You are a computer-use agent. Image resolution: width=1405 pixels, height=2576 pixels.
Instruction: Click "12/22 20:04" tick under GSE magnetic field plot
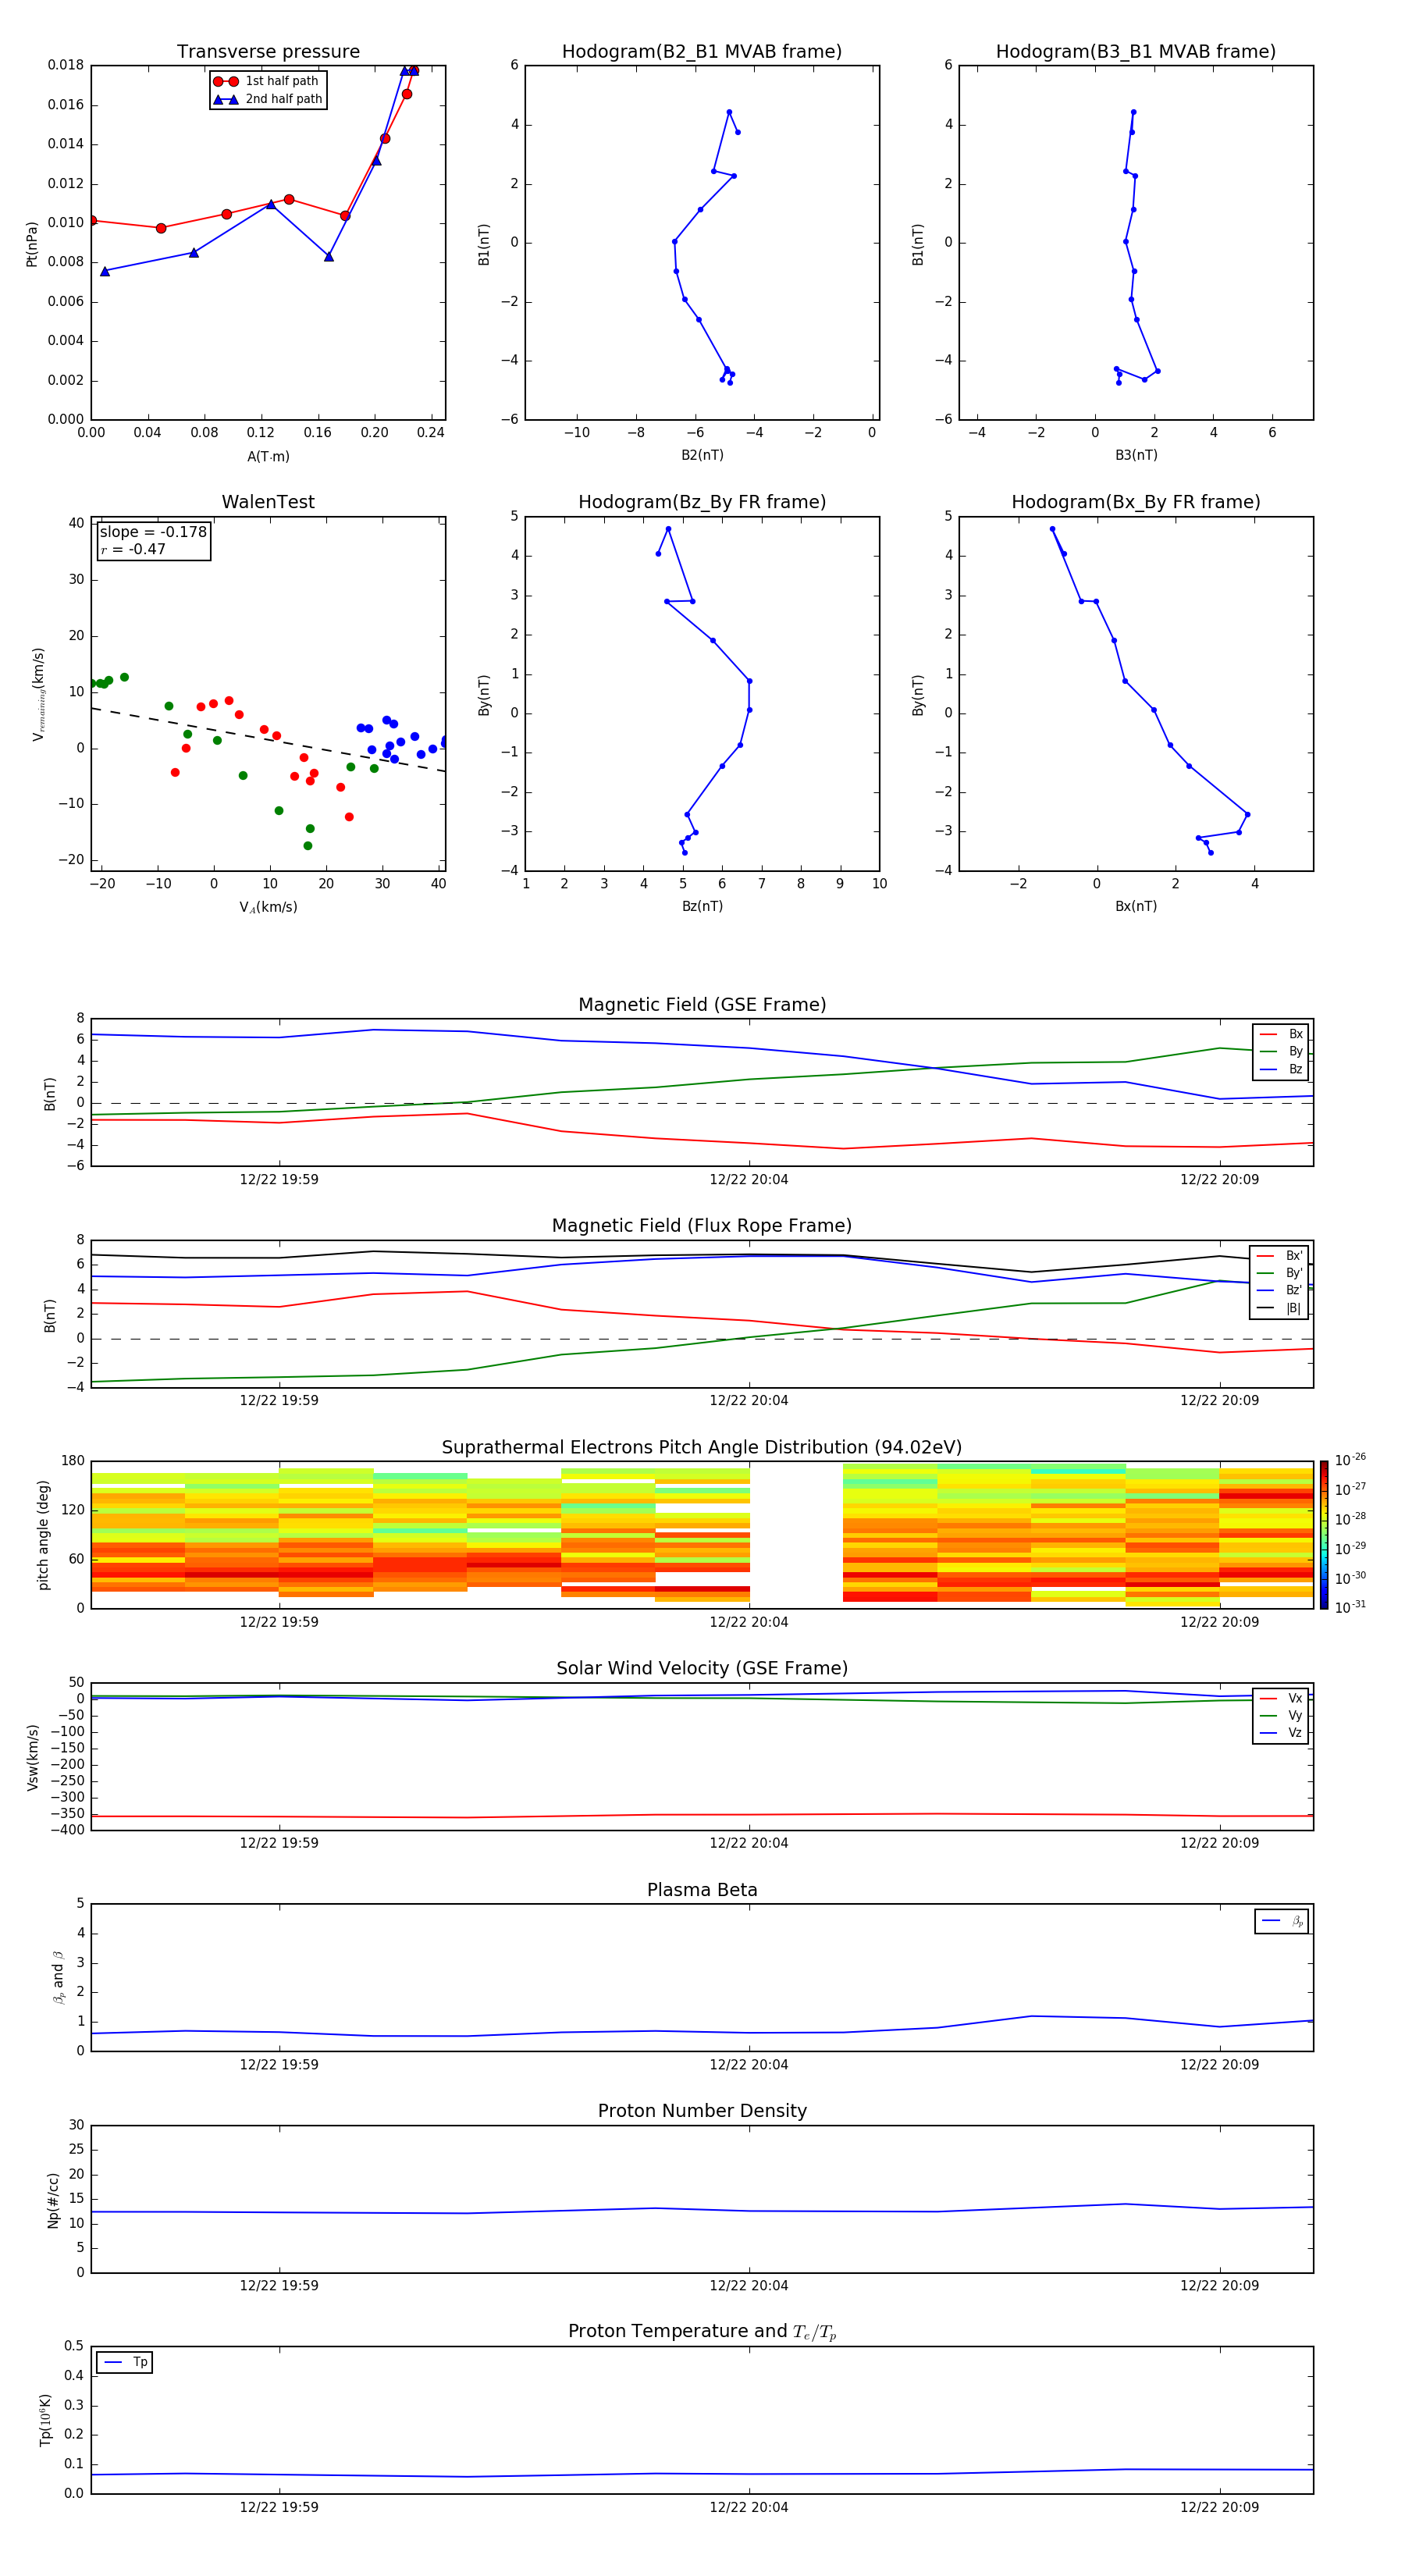click(749, 1180)
